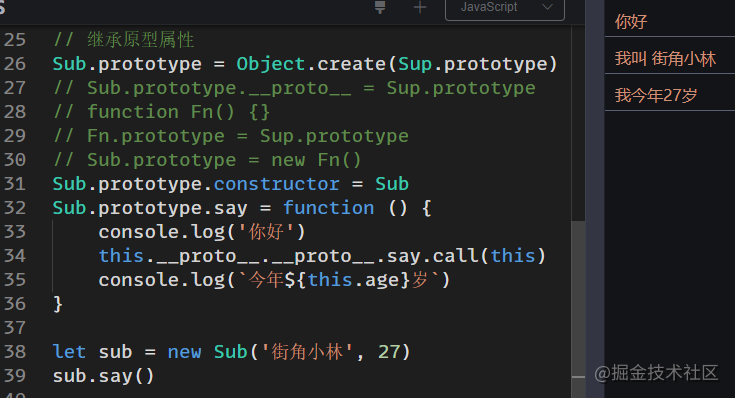Click the closing brace on line 36
The width and height of the screenshot is (735, 398).
(58, 304)
